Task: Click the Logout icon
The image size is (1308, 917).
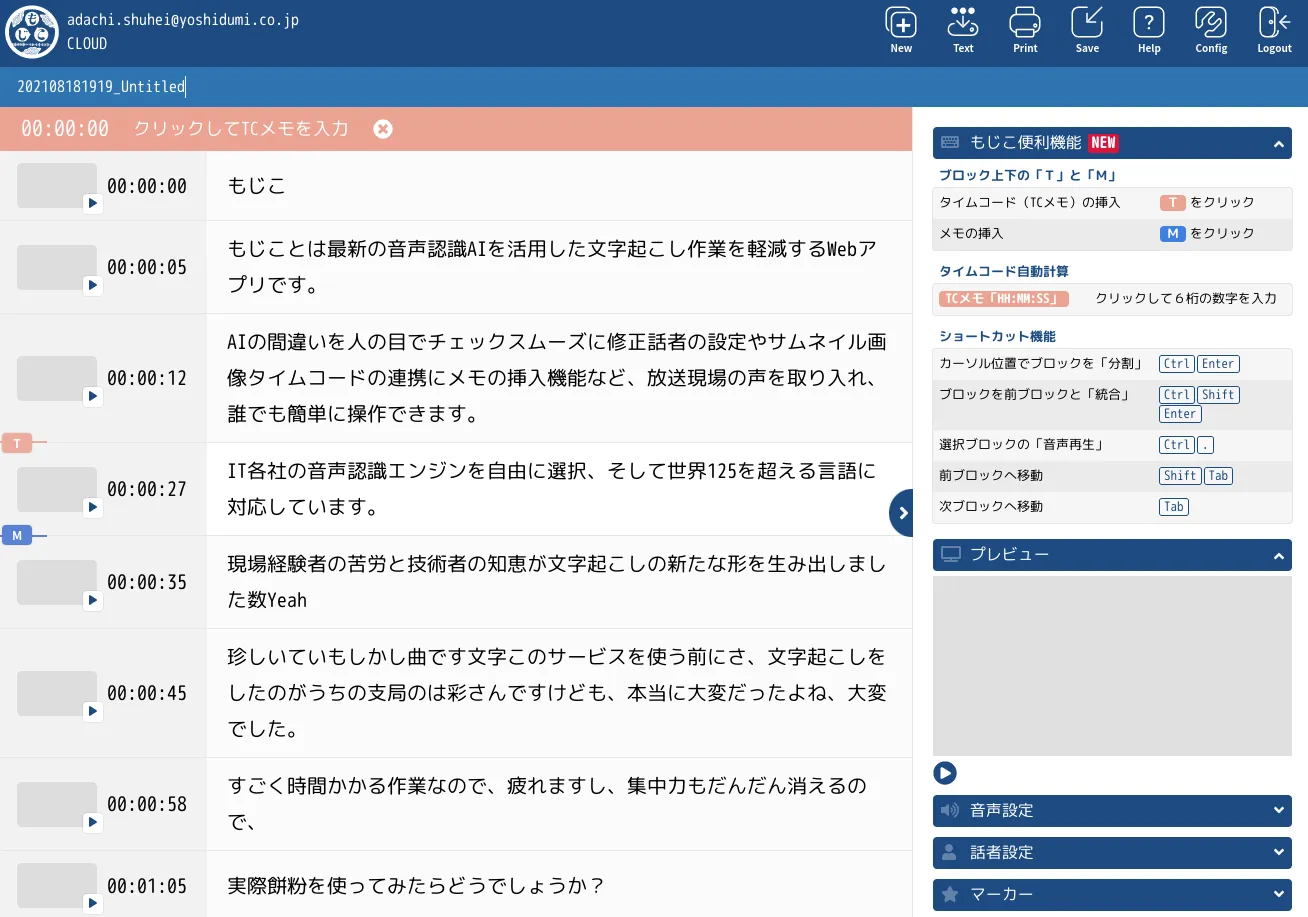Action: (1274, 24)
